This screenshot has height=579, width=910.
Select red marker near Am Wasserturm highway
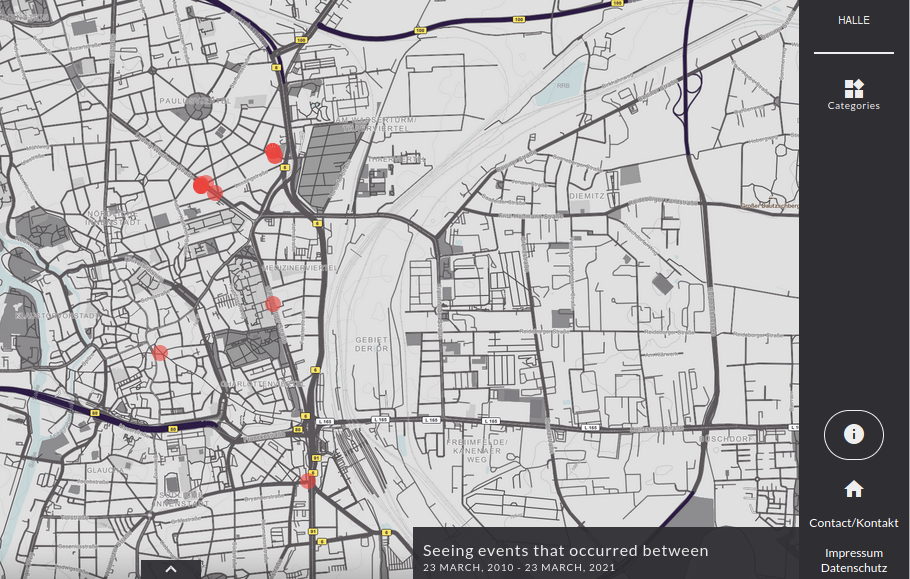(274, 152)
